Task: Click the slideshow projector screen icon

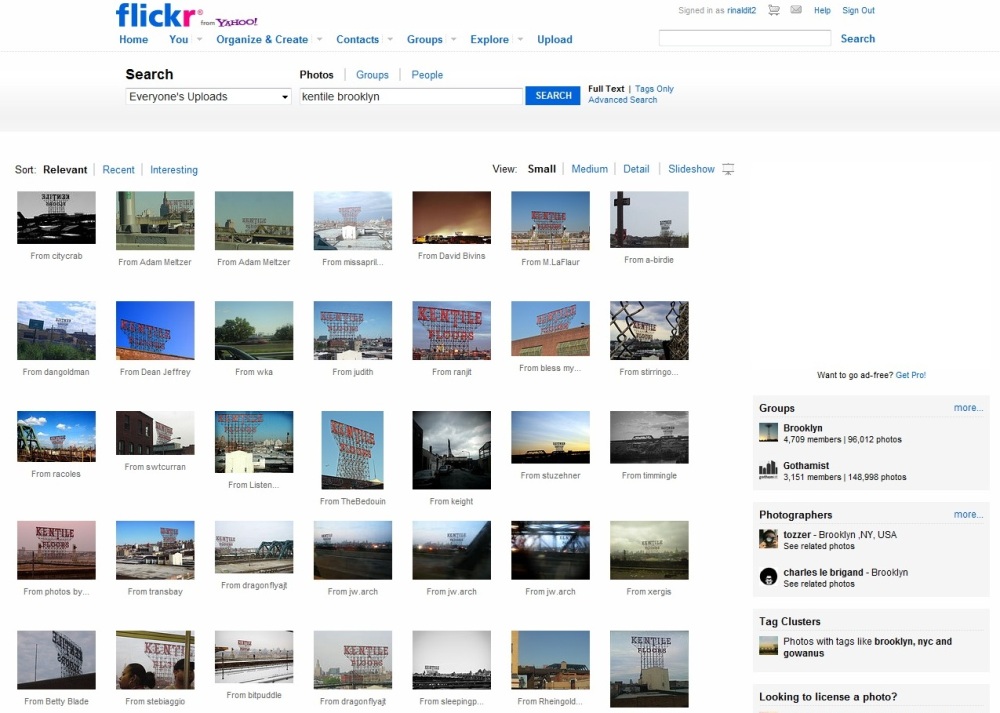Action: coord(728,169)
